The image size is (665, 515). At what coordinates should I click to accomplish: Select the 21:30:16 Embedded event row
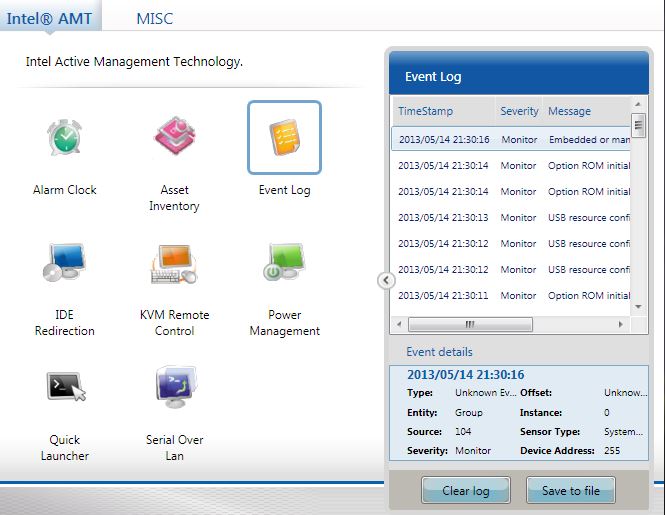coord(511,139)
